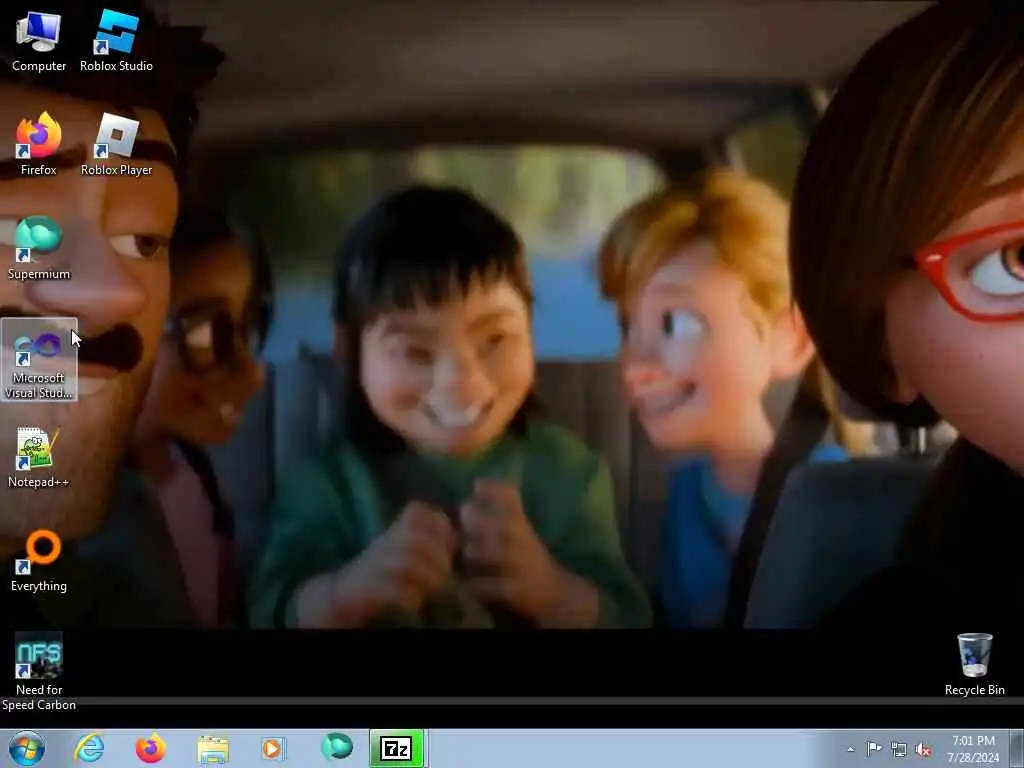Click the Show Desktop button

(1017, 749)
